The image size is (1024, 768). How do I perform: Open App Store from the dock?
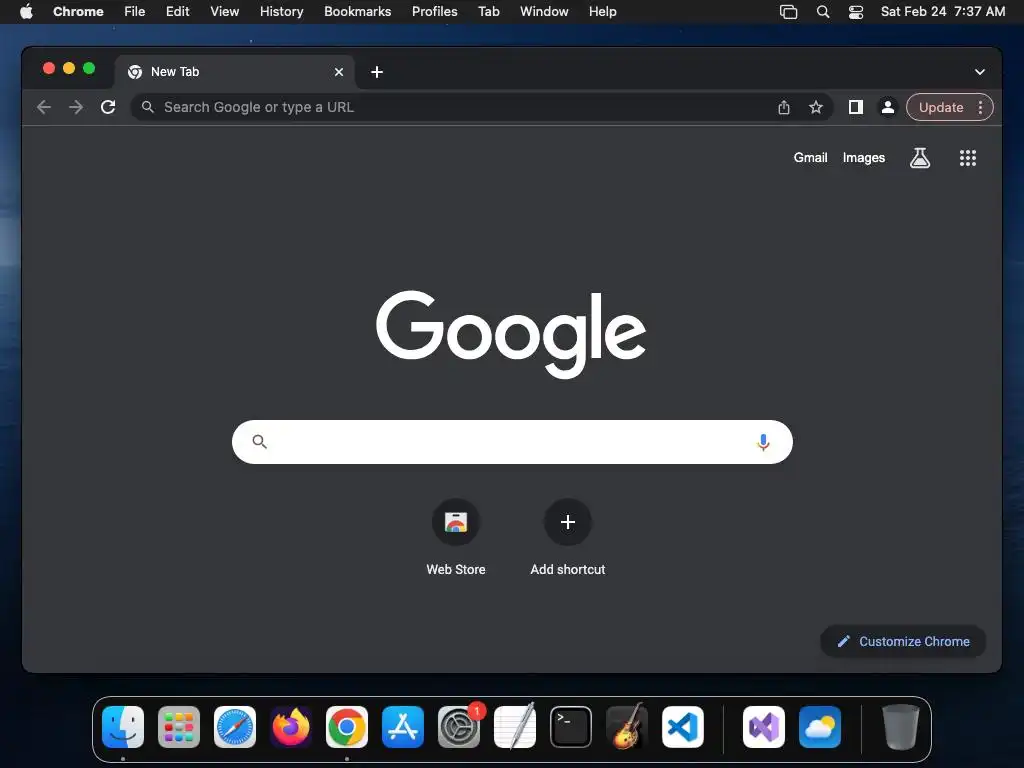coord(403,727)
